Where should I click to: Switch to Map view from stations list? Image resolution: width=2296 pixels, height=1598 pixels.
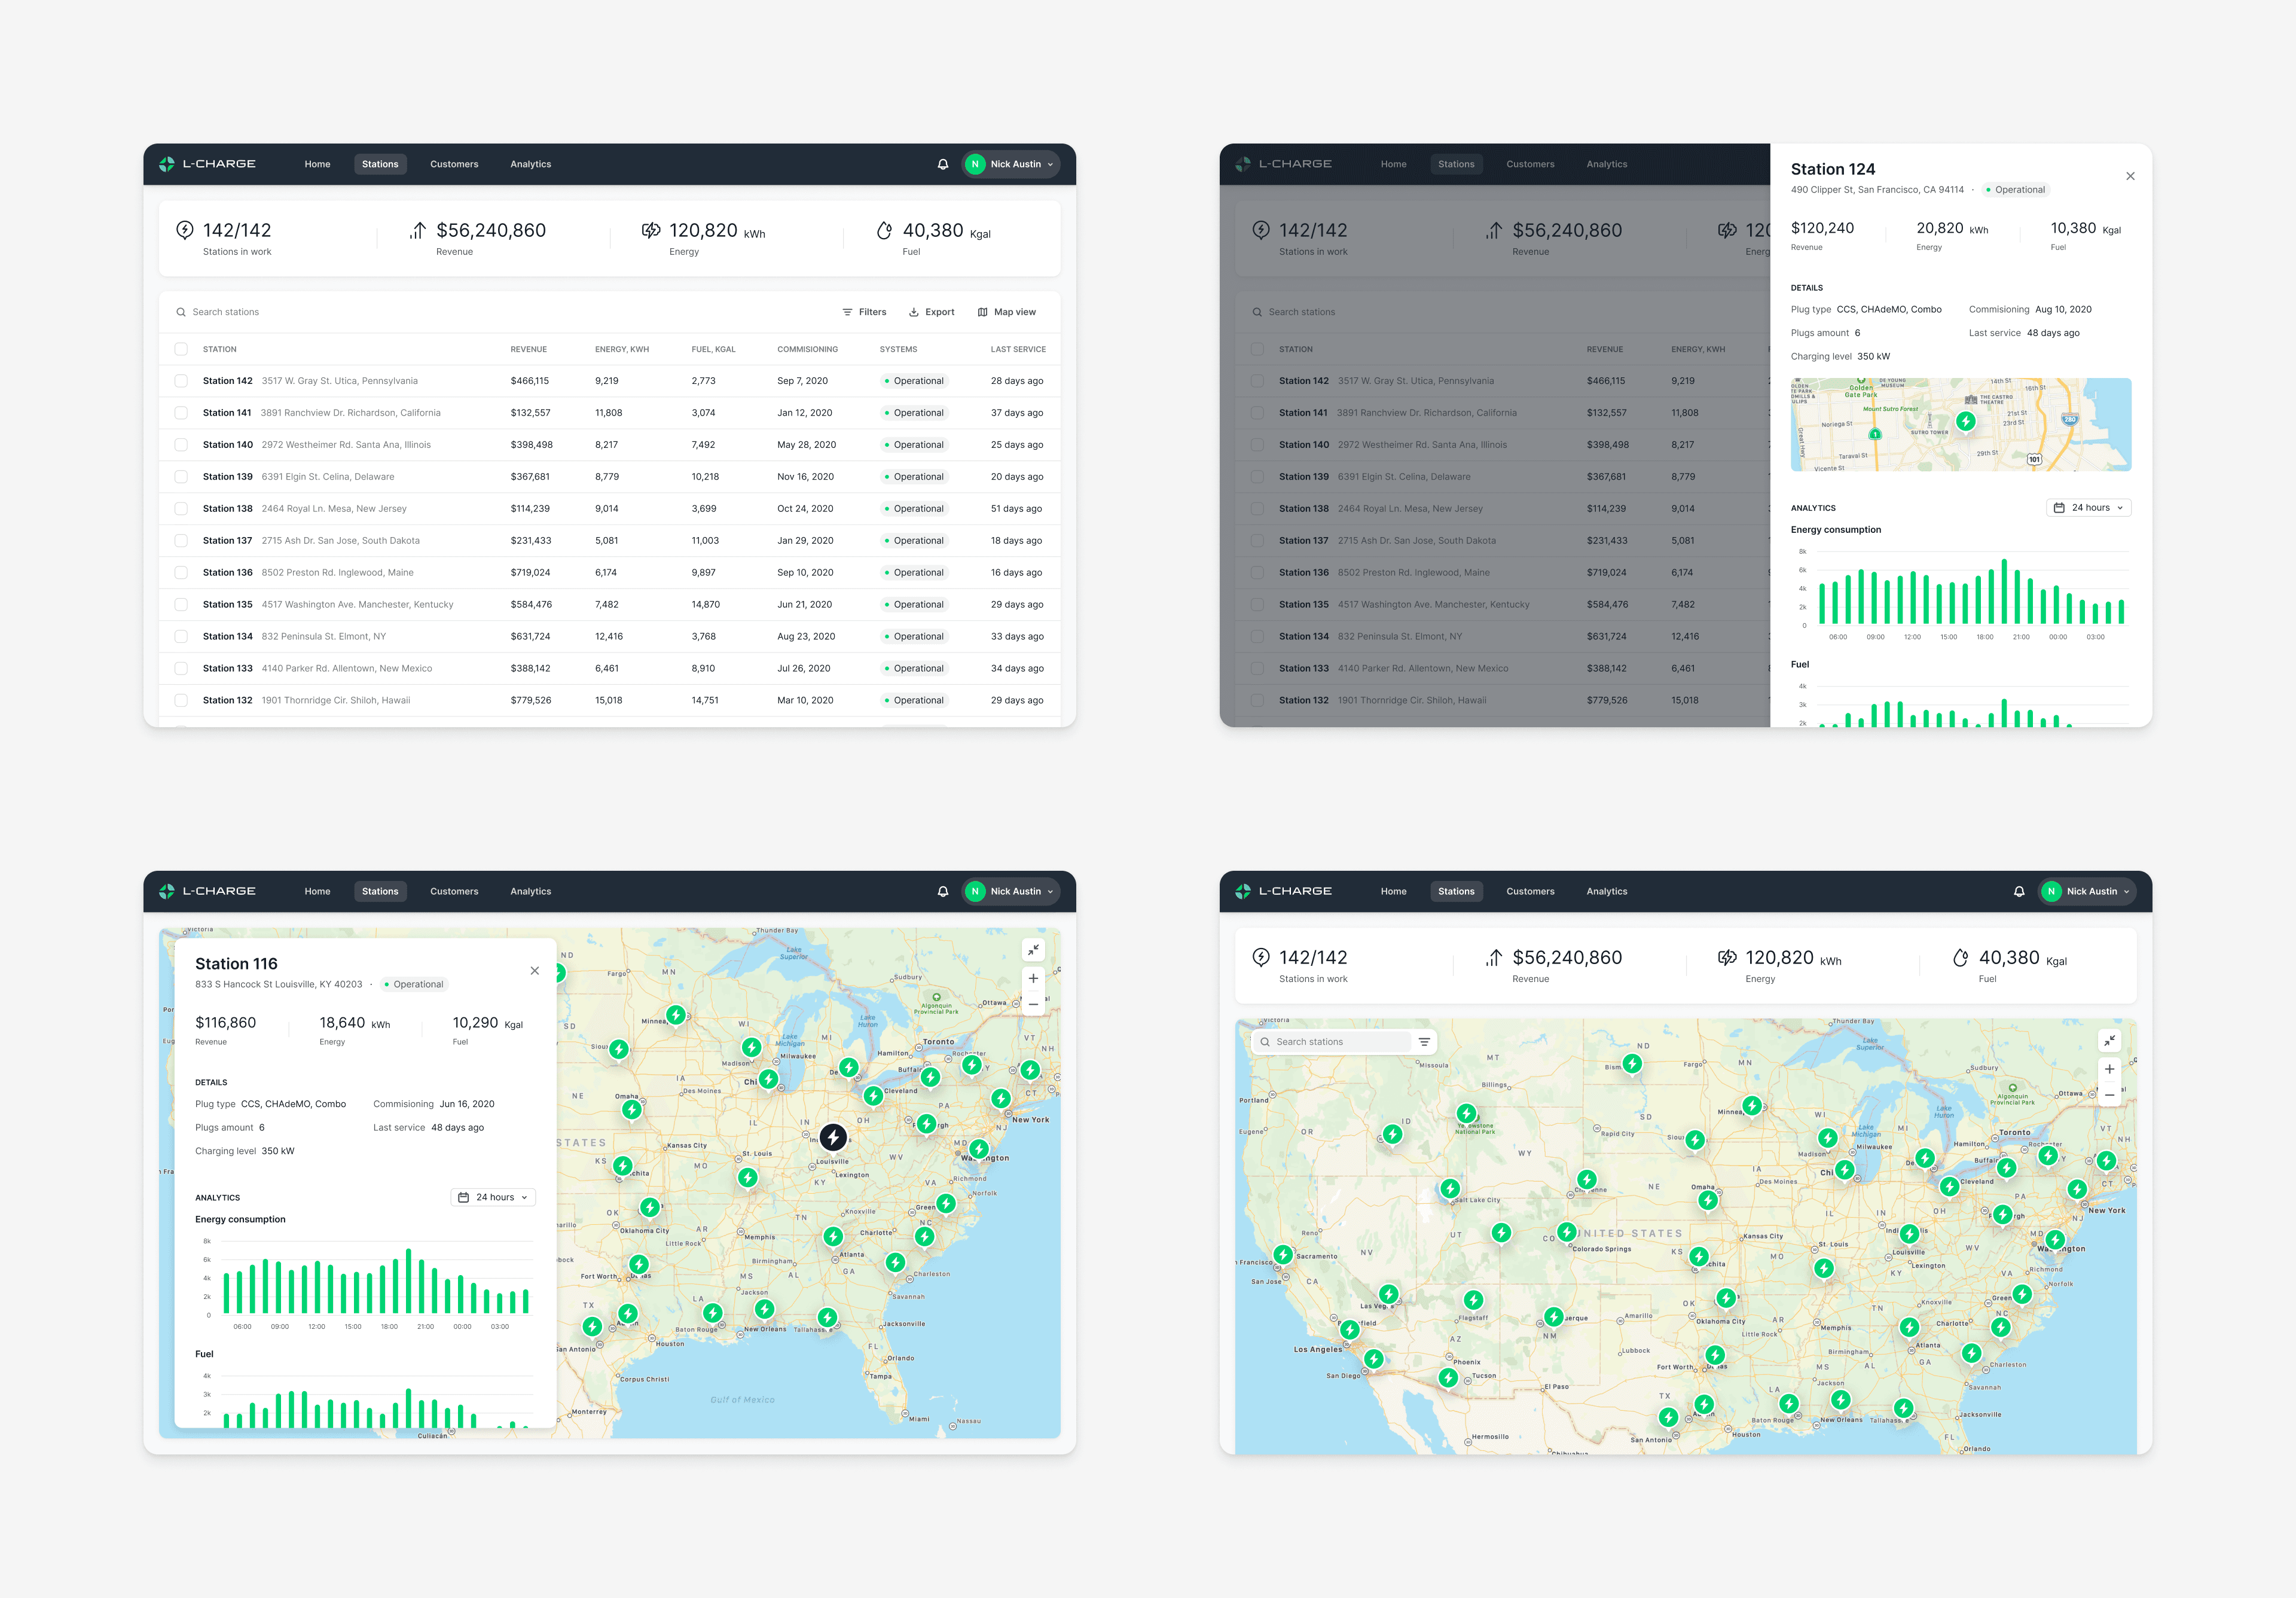1006,312
